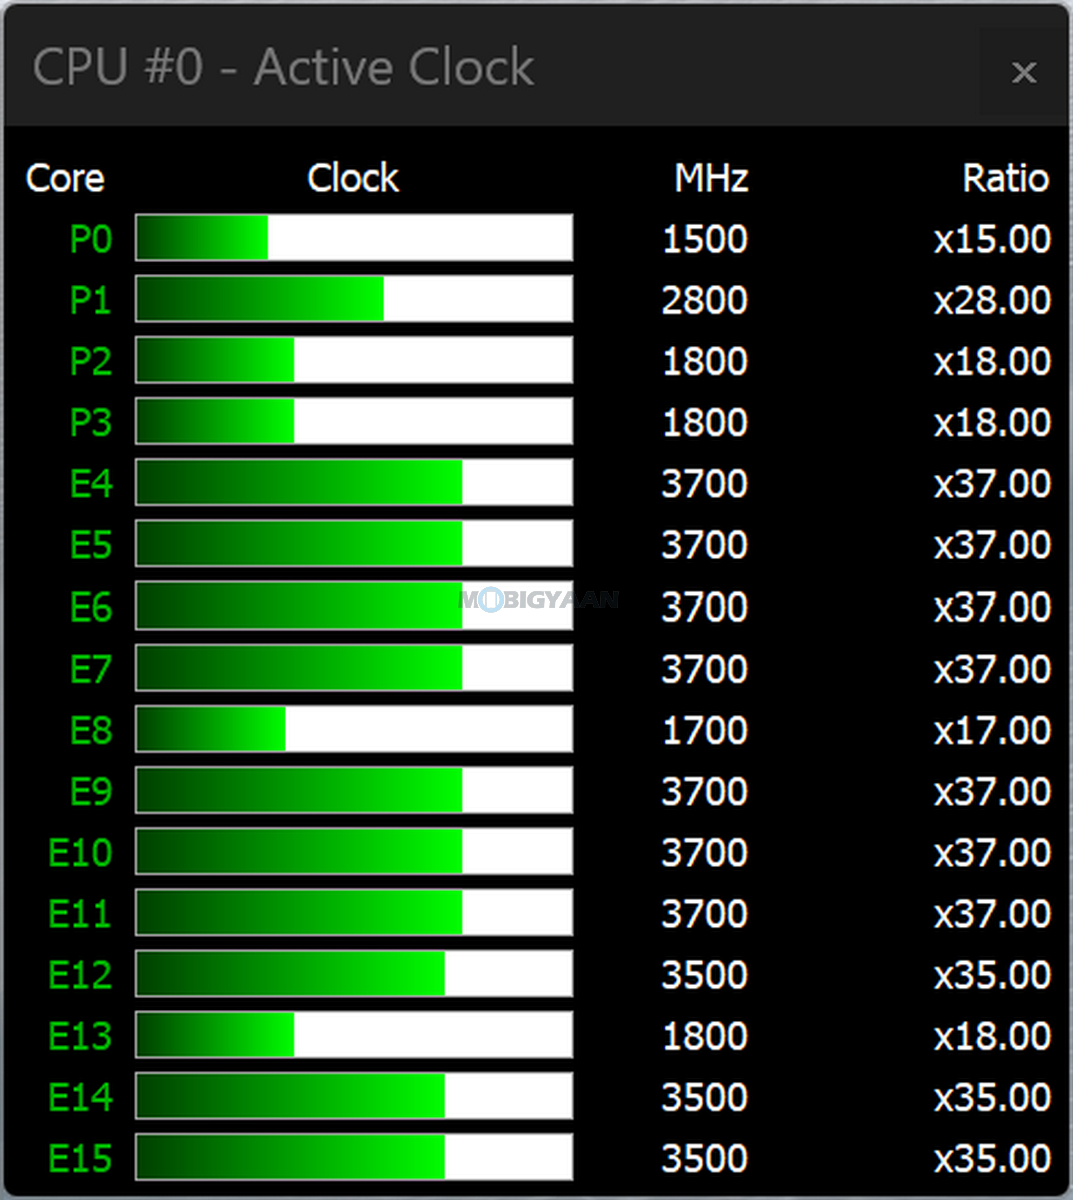This screenshot has height=1200, width=1073.
Task: Click the E15 clock bar
Action: click(x=354, y=1157)
